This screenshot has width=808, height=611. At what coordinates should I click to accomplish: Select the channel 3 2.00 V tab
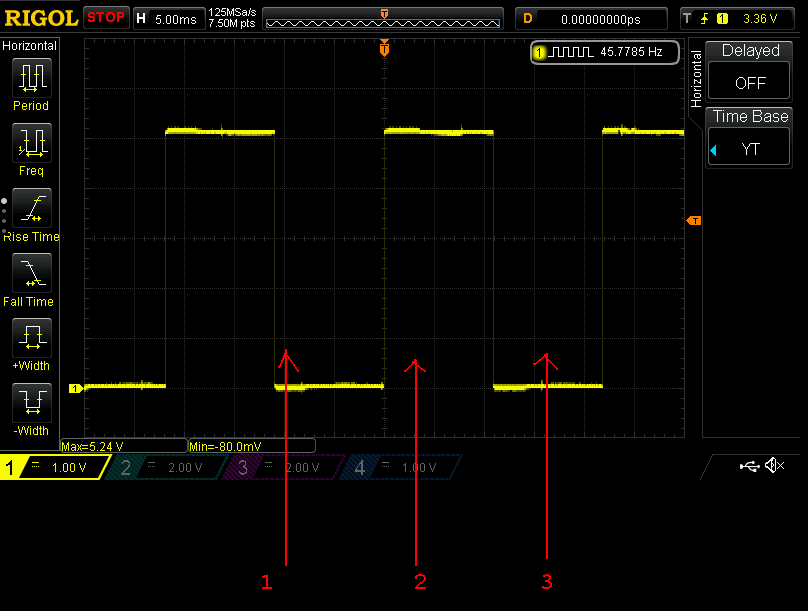click(282, 467)
